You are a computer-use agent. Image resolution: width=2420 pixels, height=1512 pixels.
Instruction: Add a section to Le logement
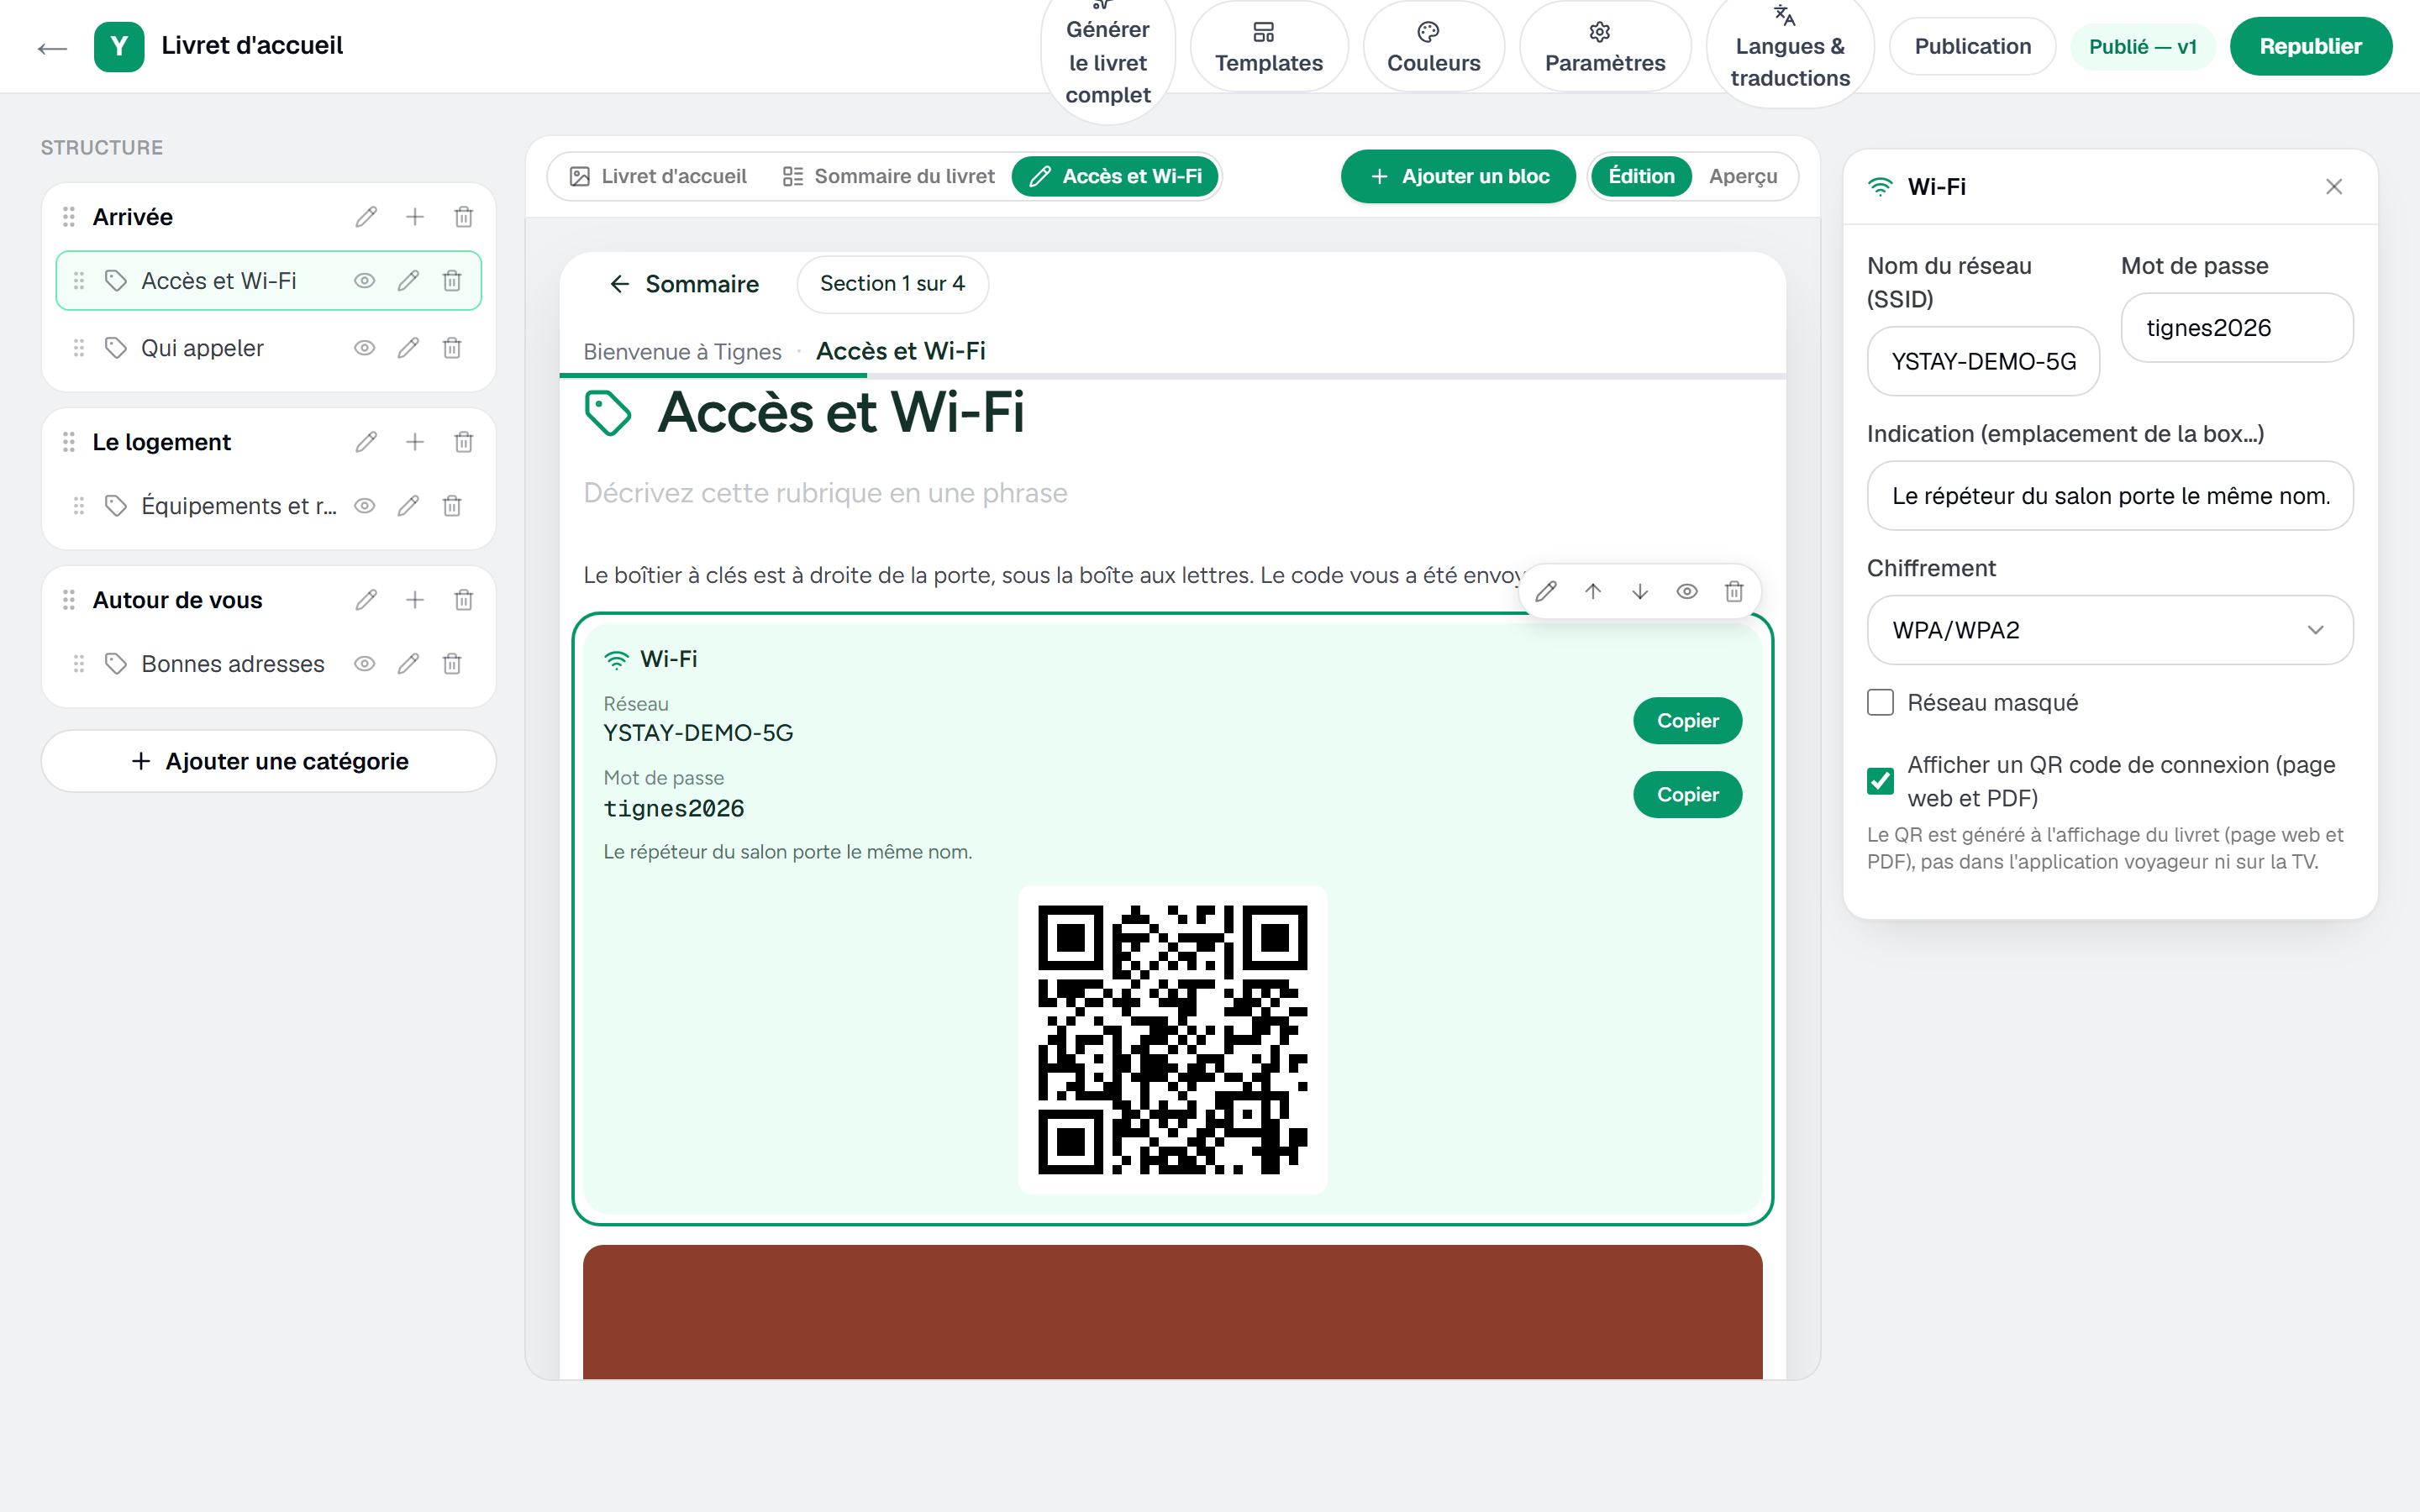click(415, 442)
